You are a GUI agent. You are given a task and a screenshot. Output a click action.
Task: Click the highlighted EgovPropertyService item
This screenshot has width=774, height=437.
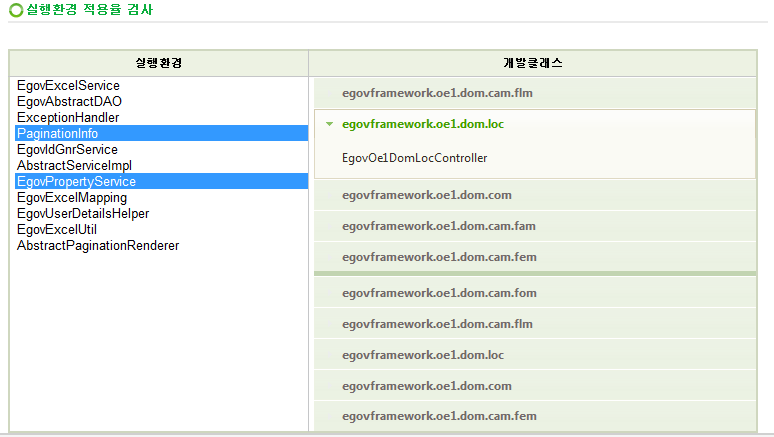pos(76,182)
